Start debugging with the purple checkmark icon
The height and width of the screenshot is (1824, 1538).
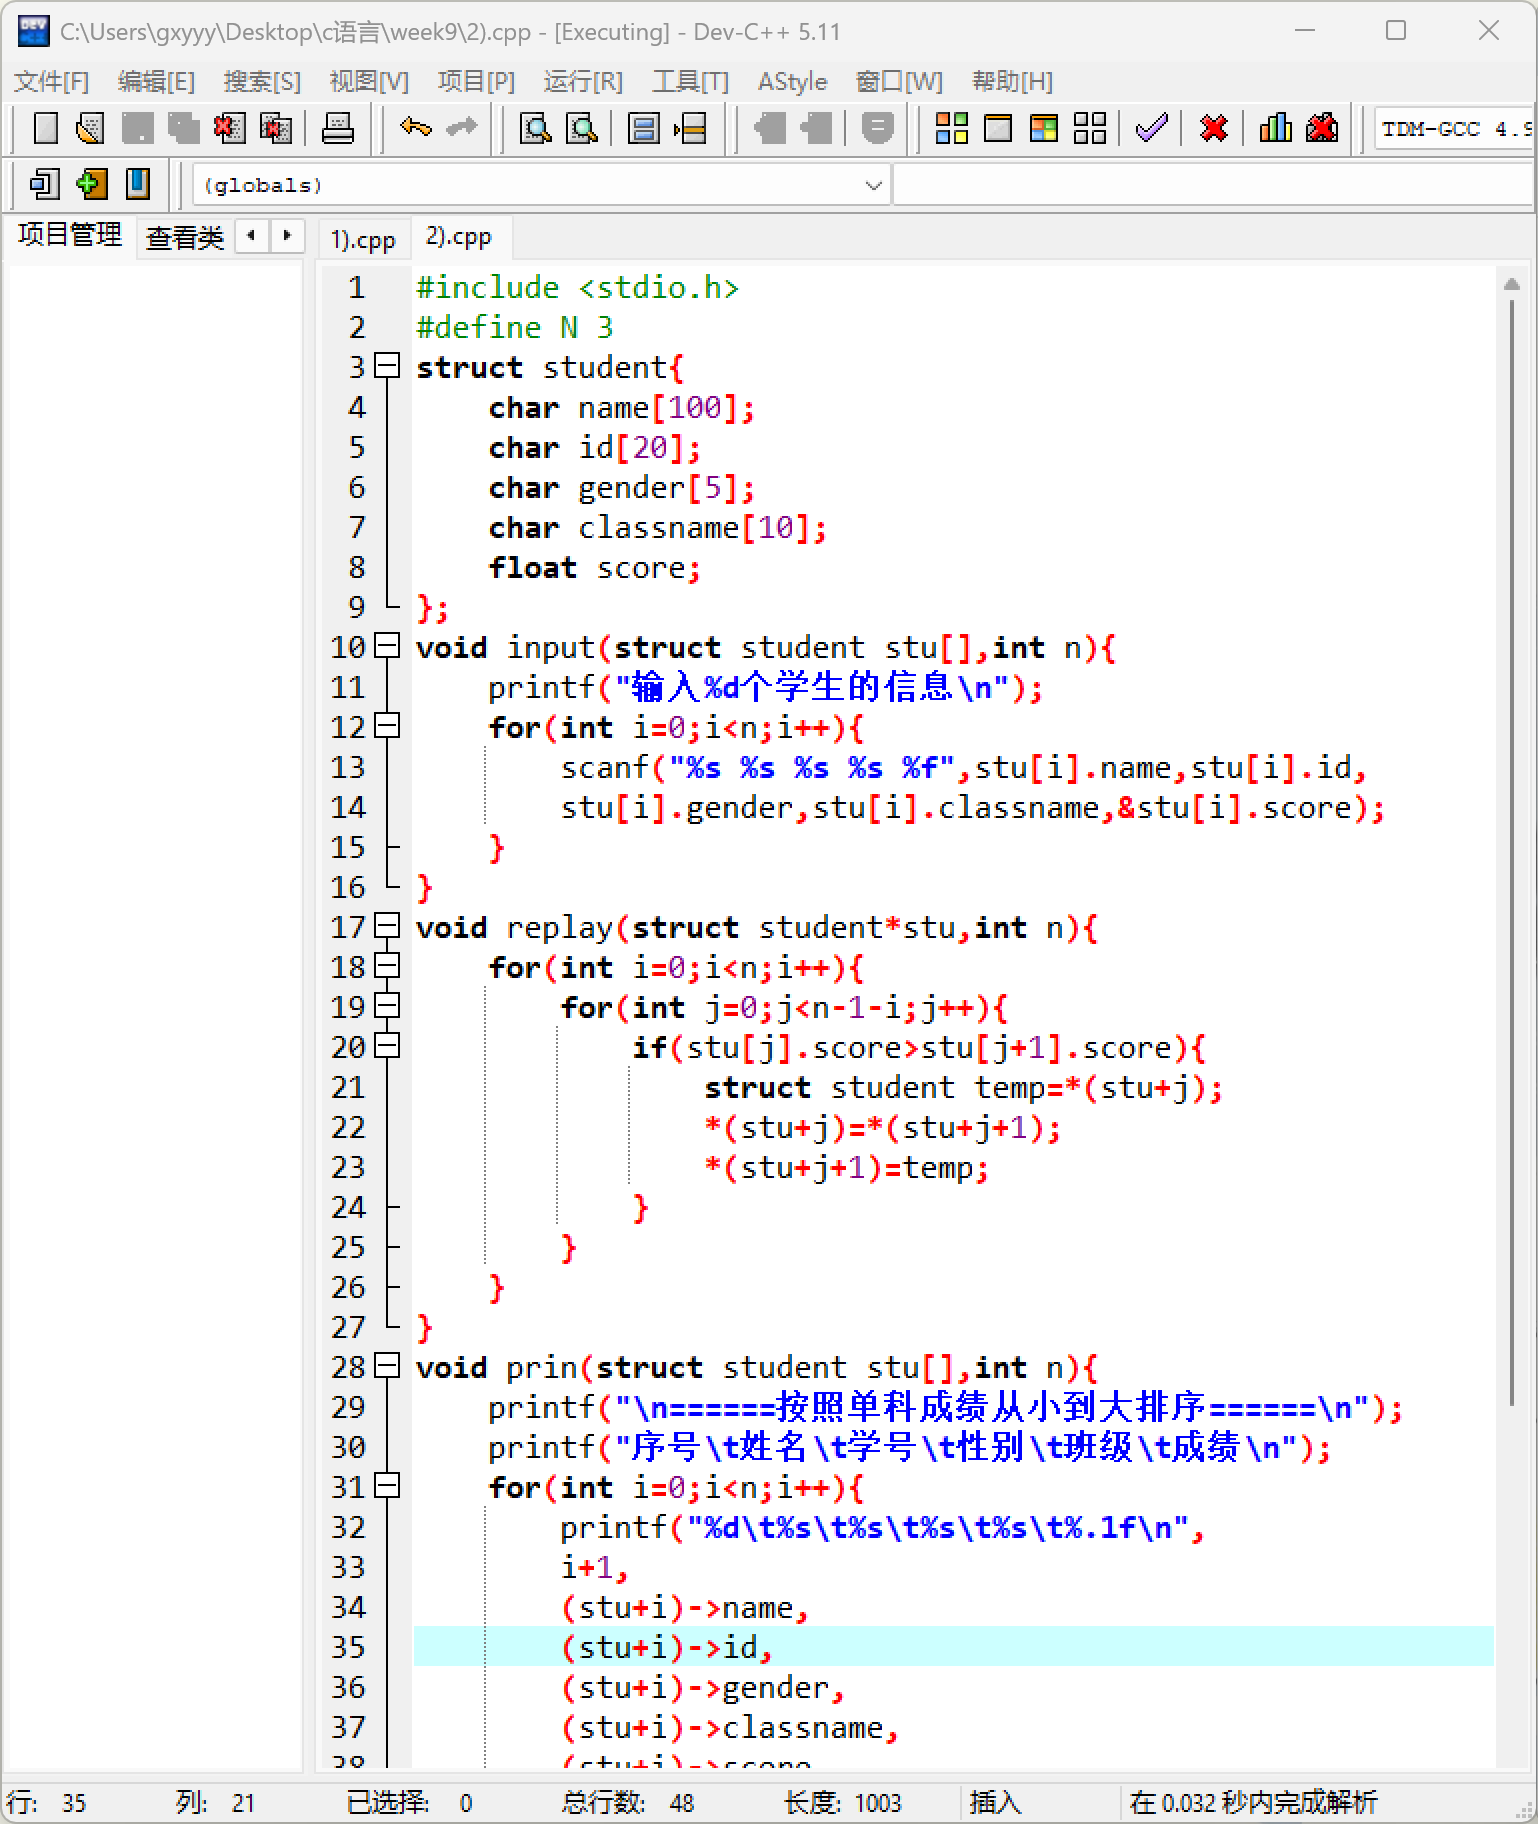pyautogui.click(x=1151, y=128)
